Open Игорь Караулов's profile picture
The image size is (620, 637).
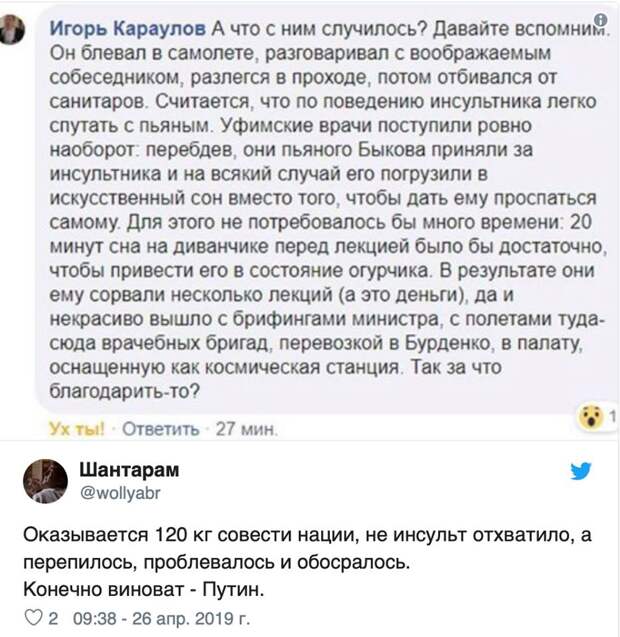pyautogui.click(x=12, y=29)
